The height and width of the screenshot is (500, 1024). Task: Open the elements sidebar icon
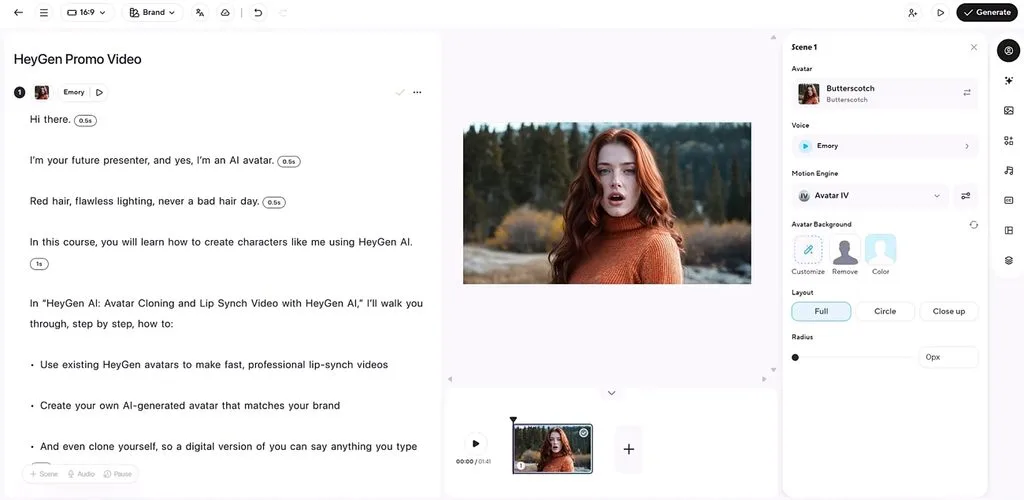pos(1008,140)
